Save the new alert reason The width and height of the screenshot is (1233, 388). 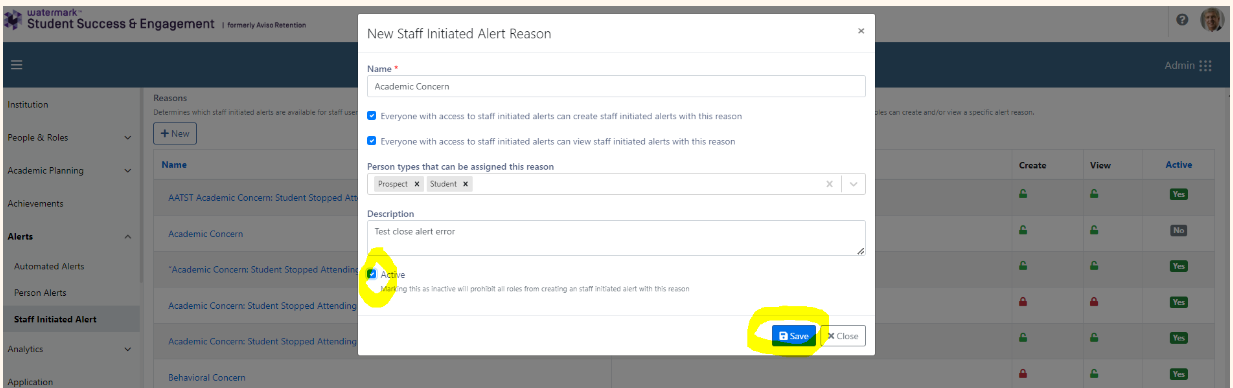793,336
